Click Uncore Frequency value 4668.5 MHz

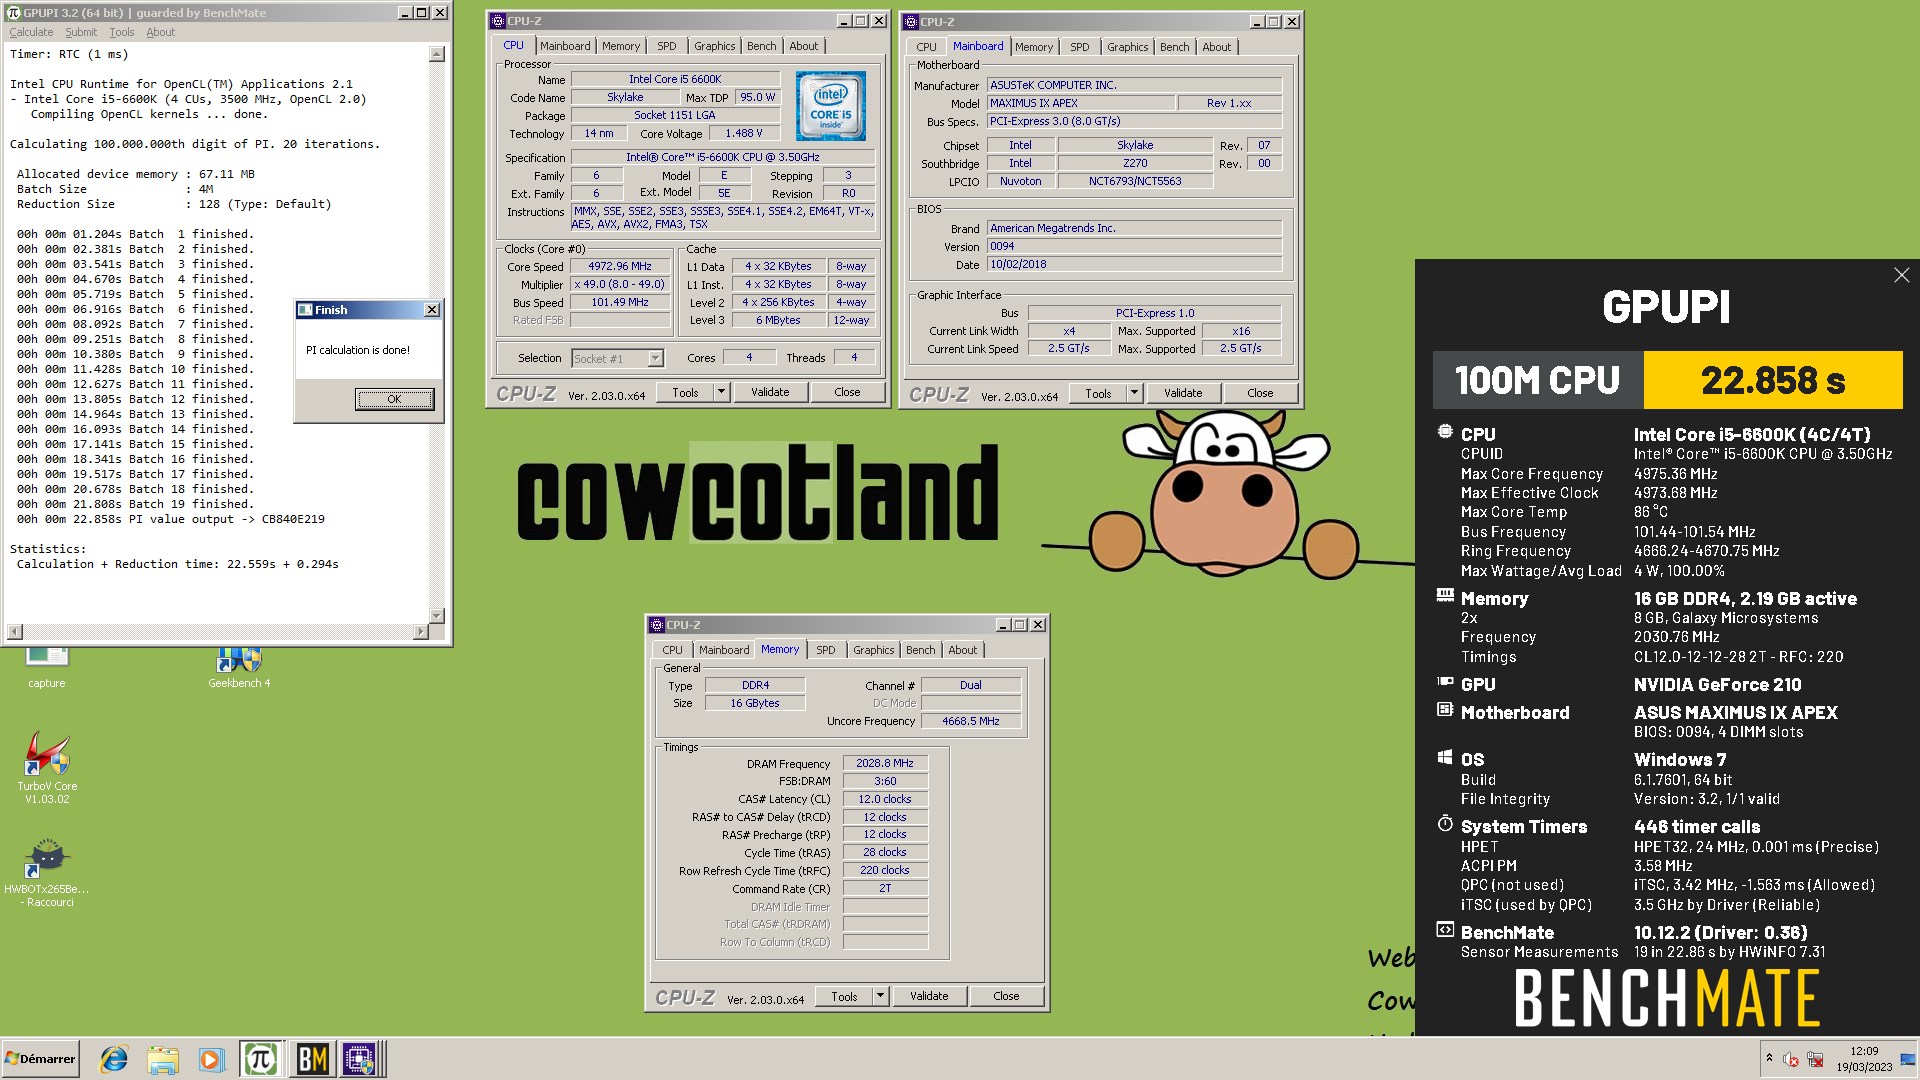click(971, 721)
